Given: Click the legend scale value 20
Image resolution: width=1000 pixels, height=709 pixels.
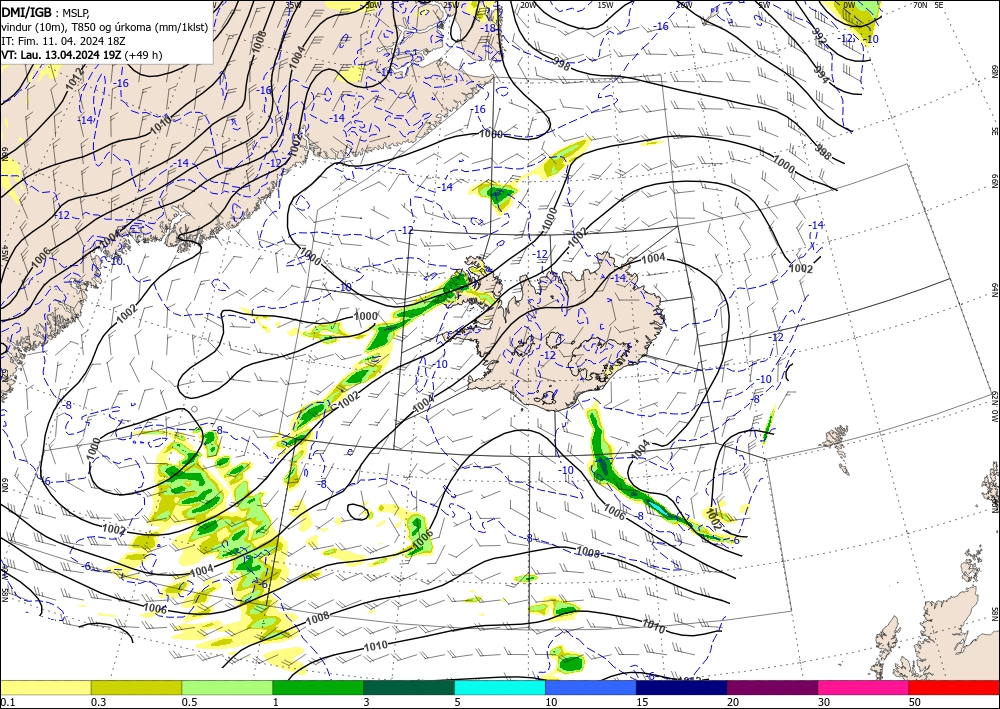Looking at the screenshot, I should [x=733, y=702].
